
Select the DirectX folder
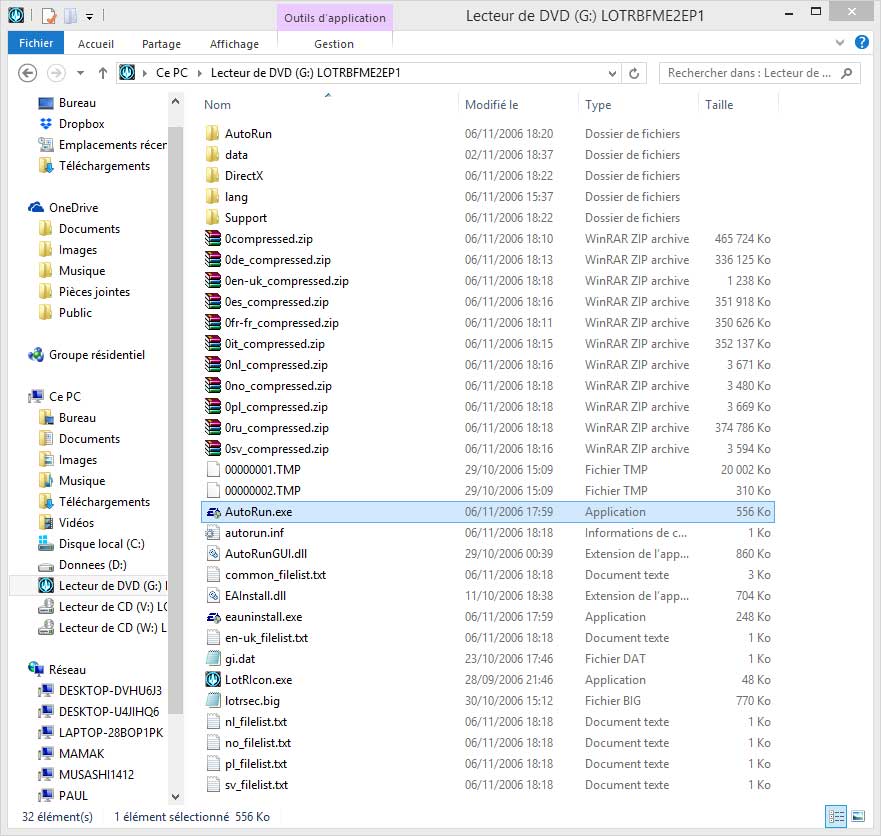coord(243,176)
